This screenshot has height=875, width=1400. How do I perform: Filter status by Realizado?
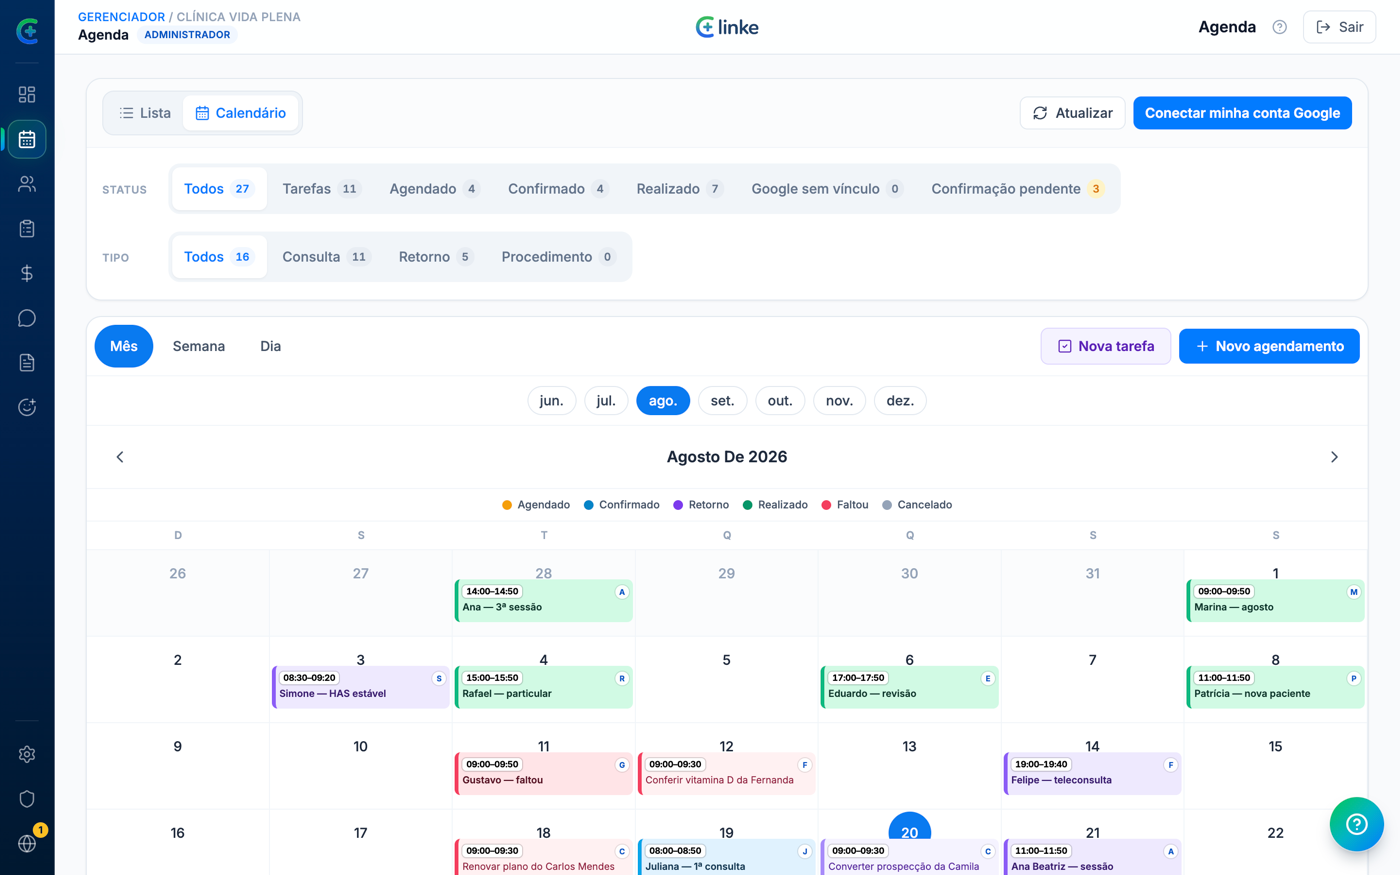680,189
